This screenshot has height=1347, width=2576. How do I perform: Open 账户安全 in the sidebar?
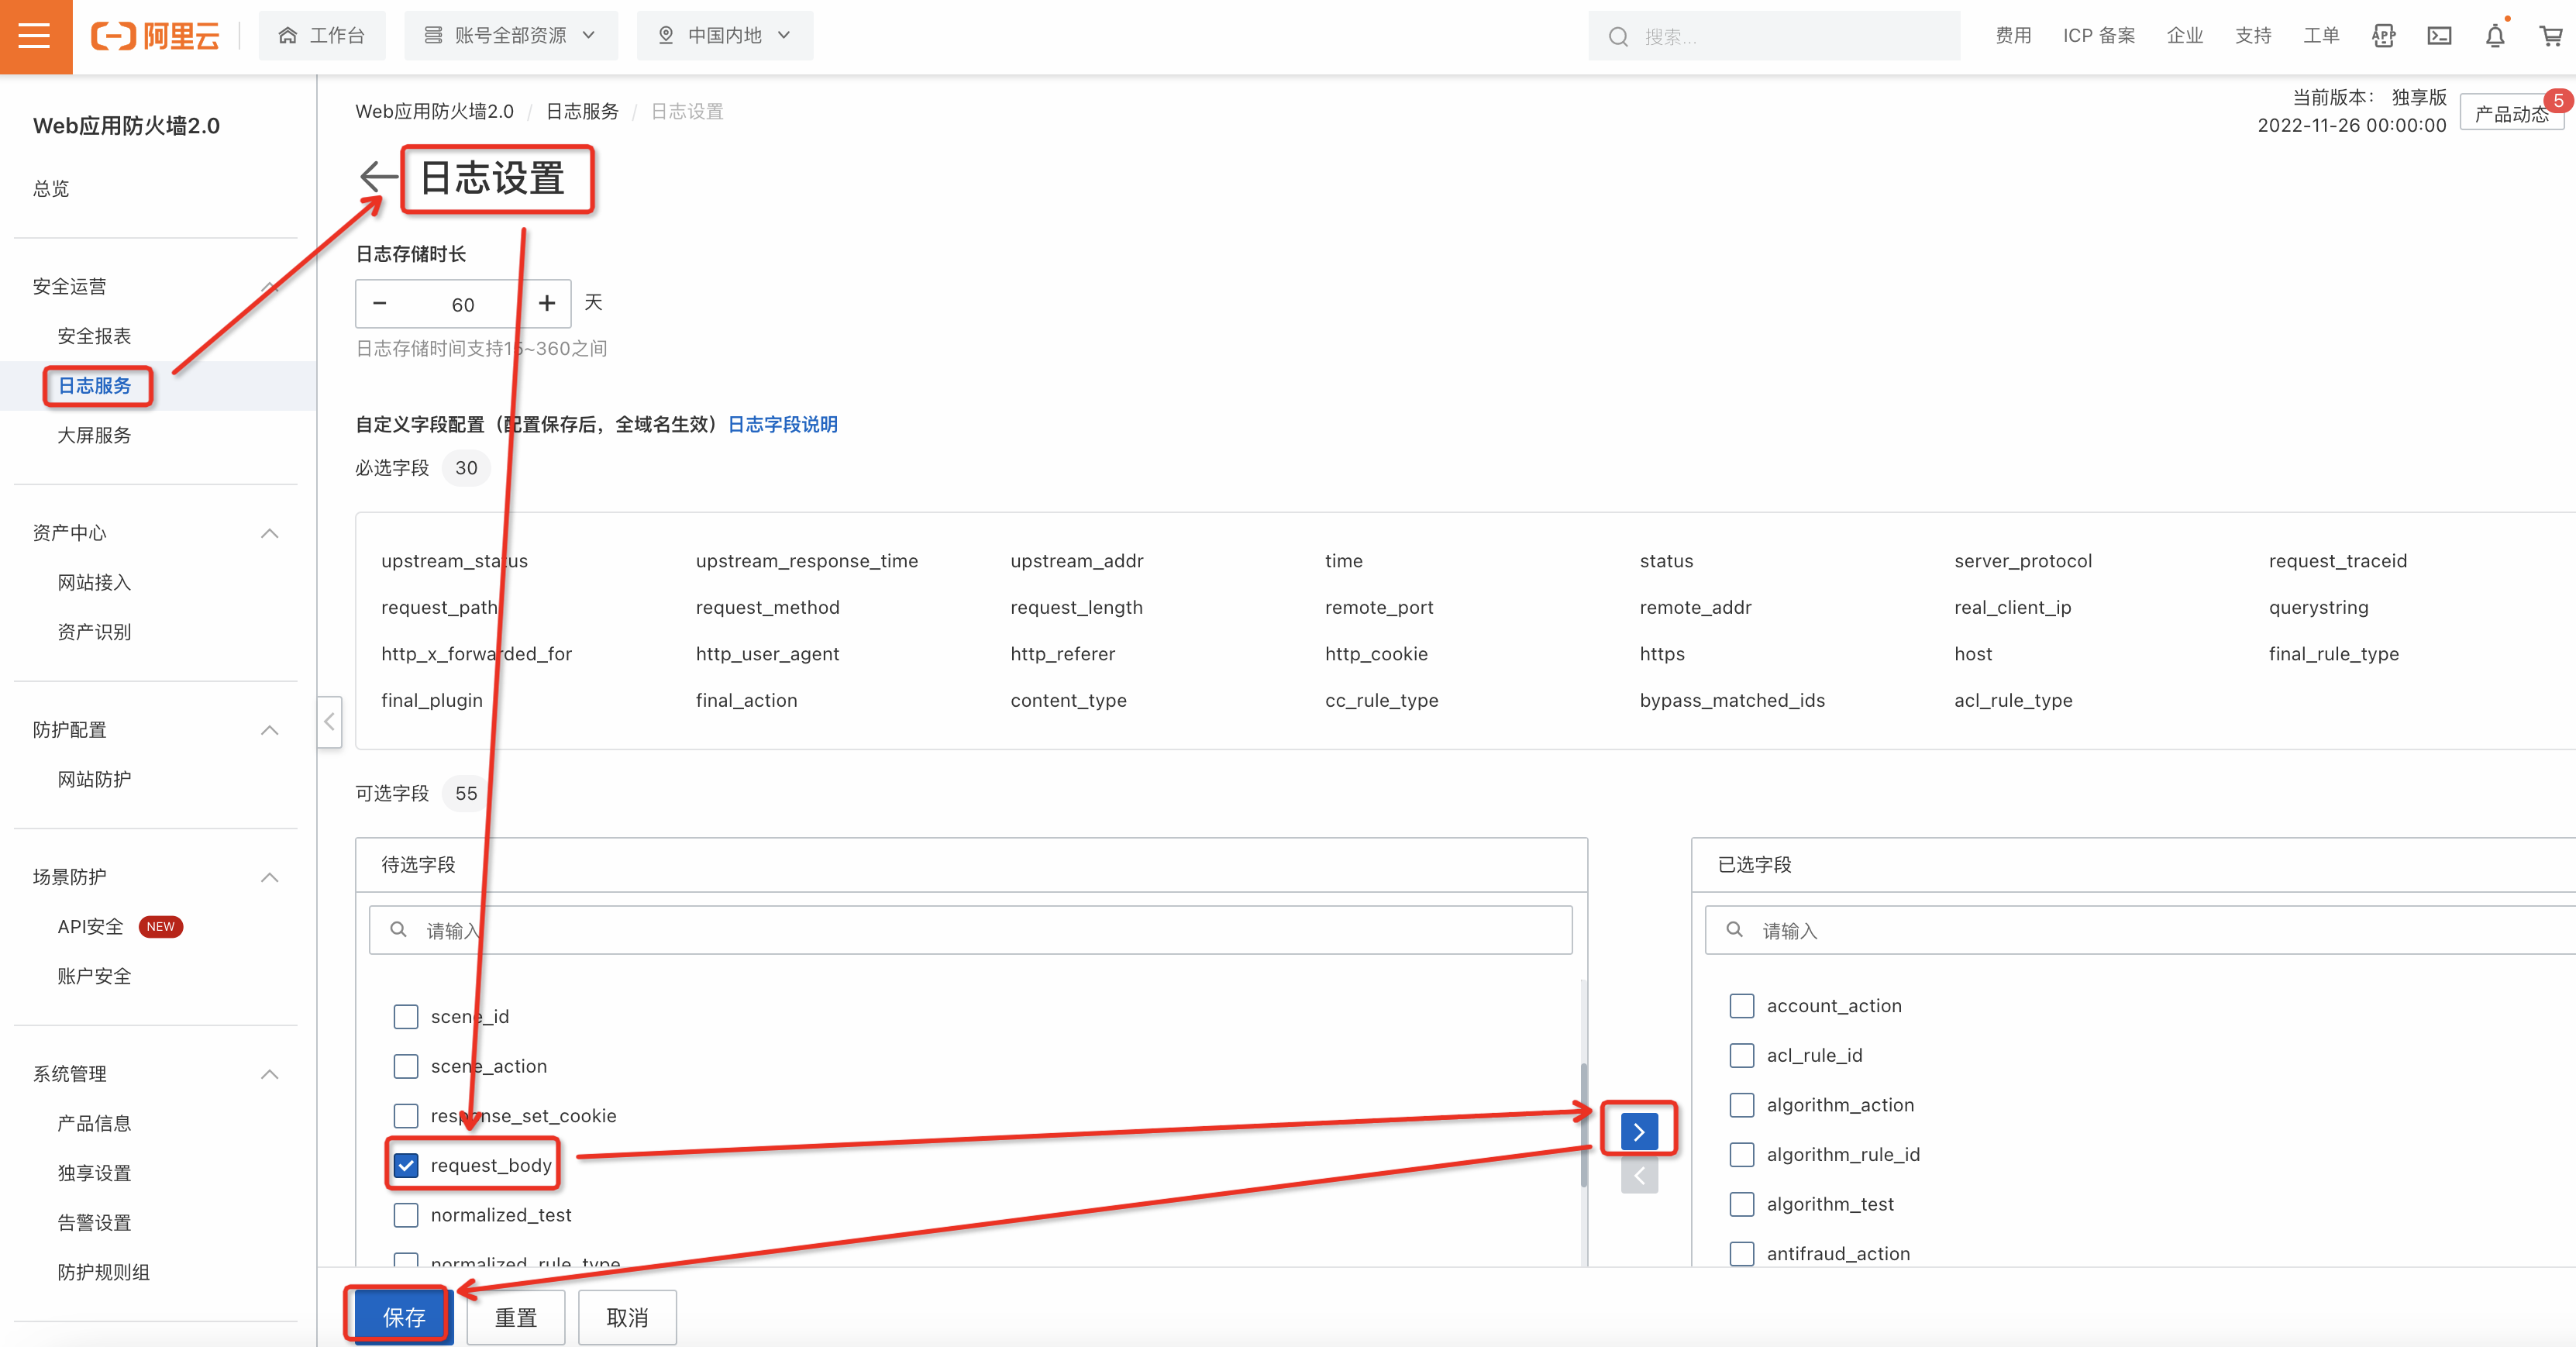point(94,976)
